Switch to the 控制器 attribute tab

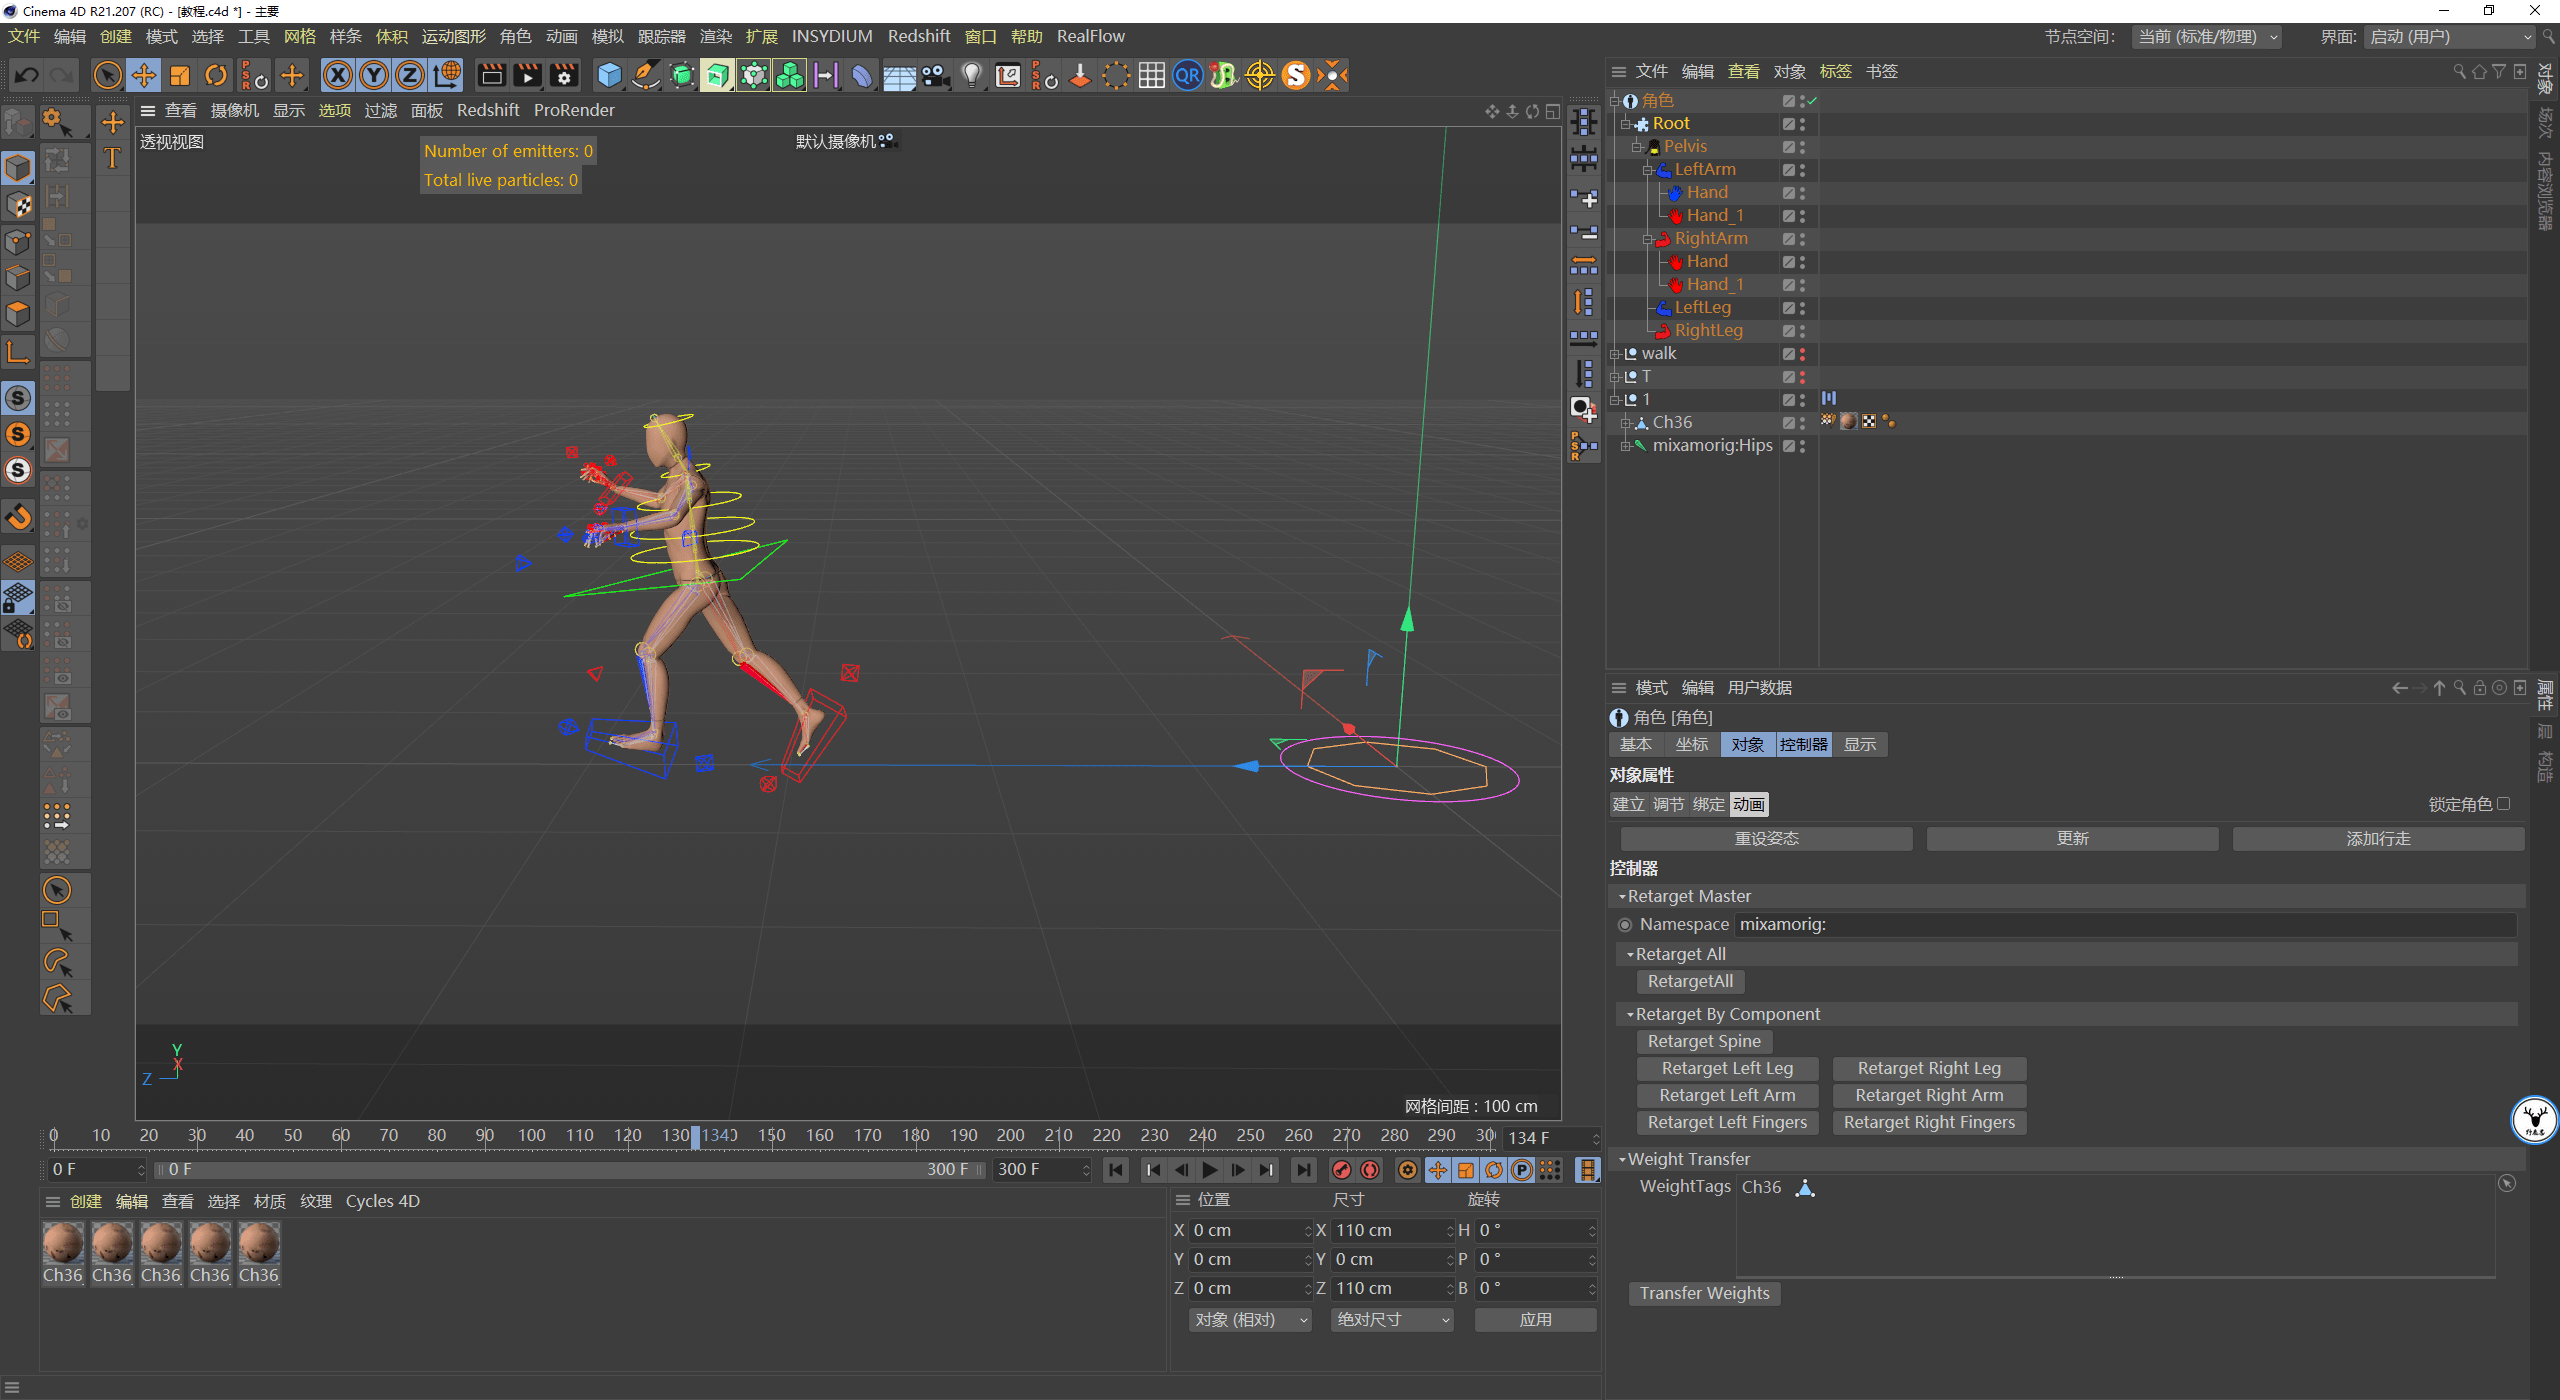(x=1803, y=745)
